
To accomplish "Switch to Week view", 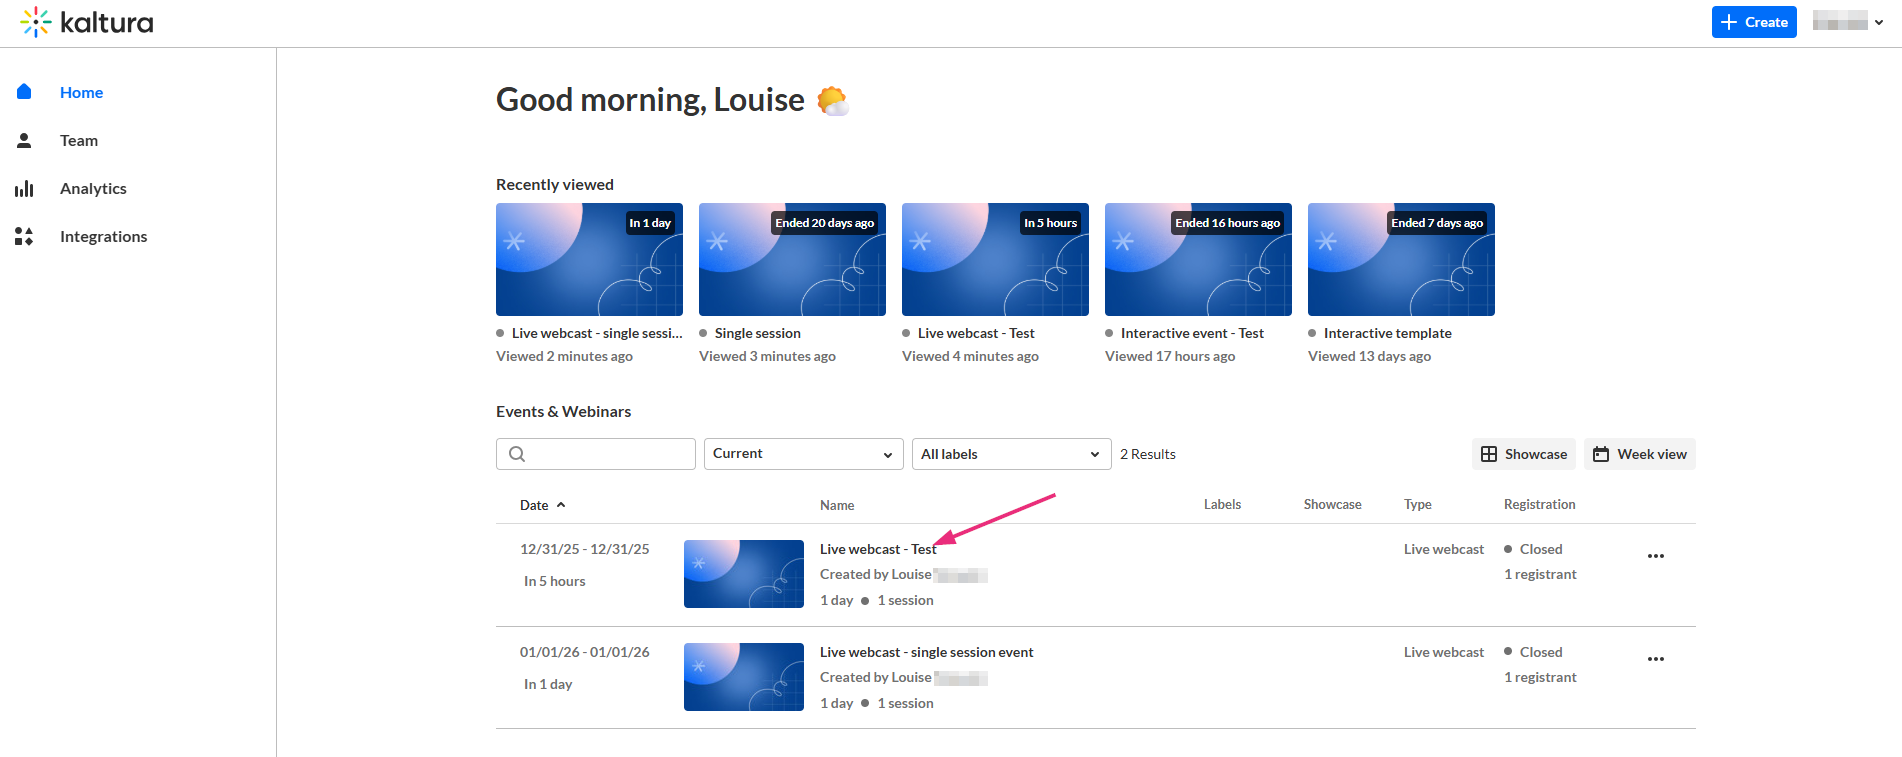I will pyautogui.click(x=1640, y=454).
